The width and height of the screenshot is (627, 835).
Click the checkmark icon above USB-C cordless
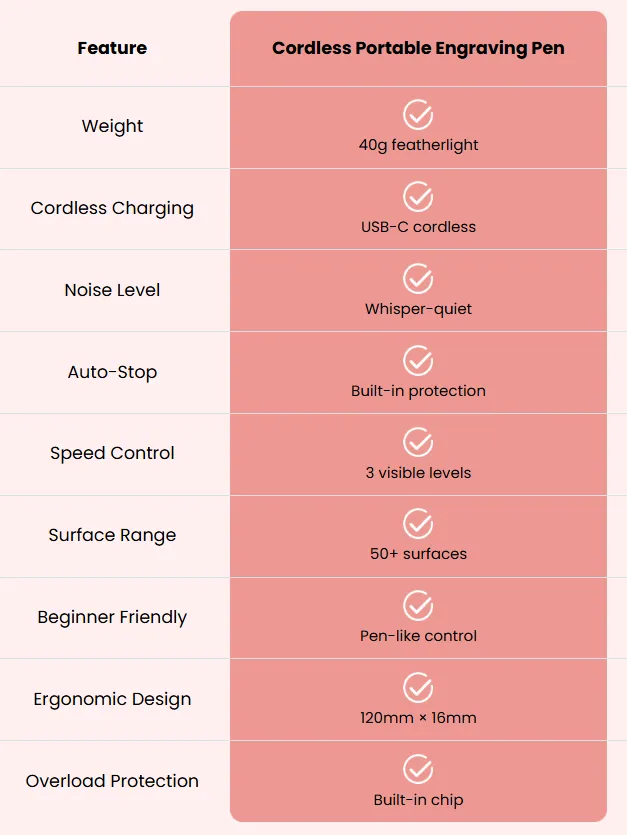click(418, 197)
